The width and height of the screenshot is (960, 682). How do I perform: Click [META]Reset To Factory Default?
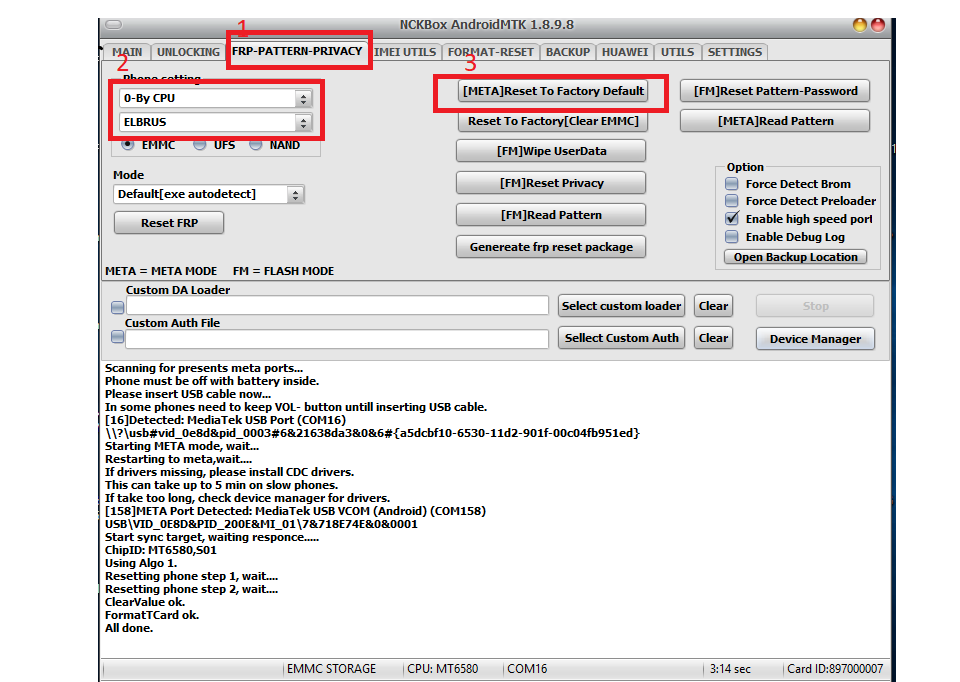(553, 91)
